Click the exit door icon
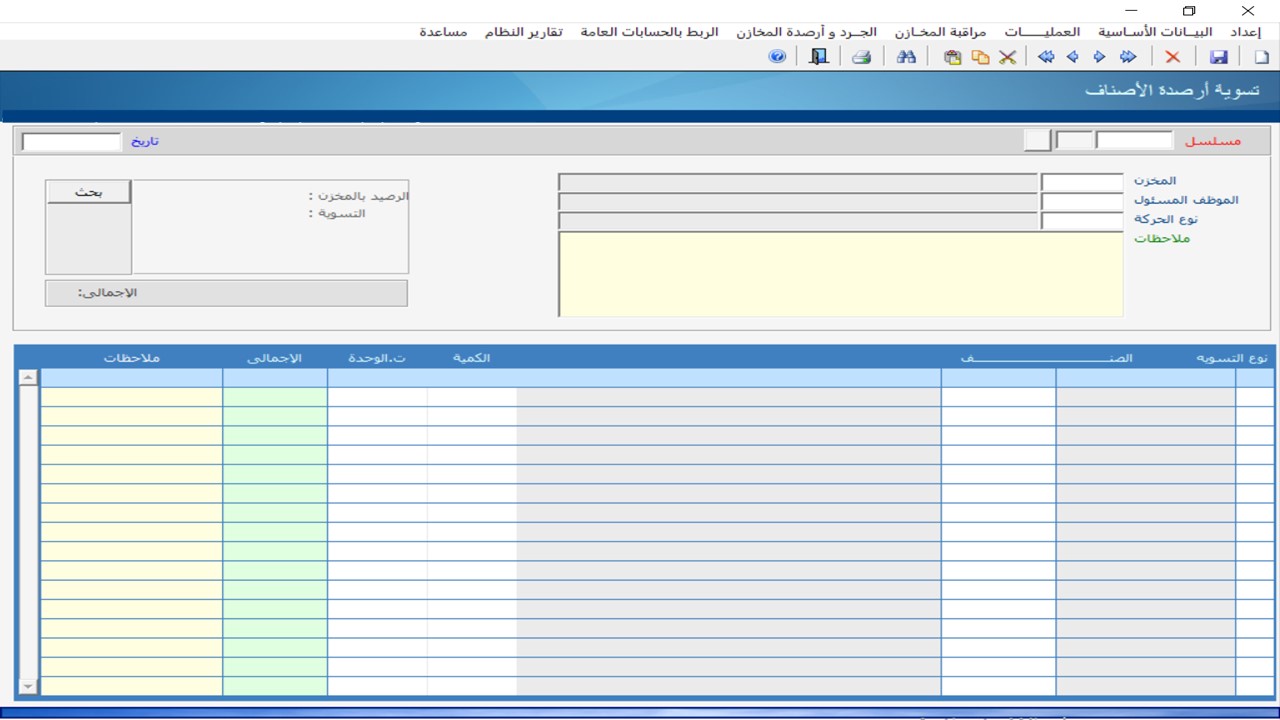 click(x=819, y=57)
